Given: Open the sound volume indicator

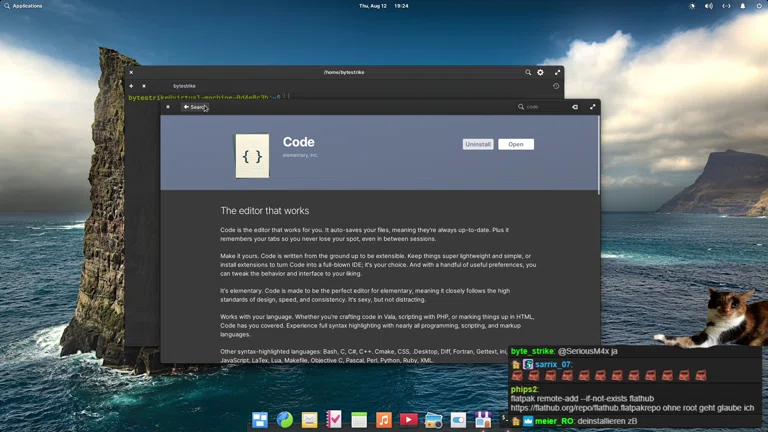Looking at the screenshot, I should 709,6.
